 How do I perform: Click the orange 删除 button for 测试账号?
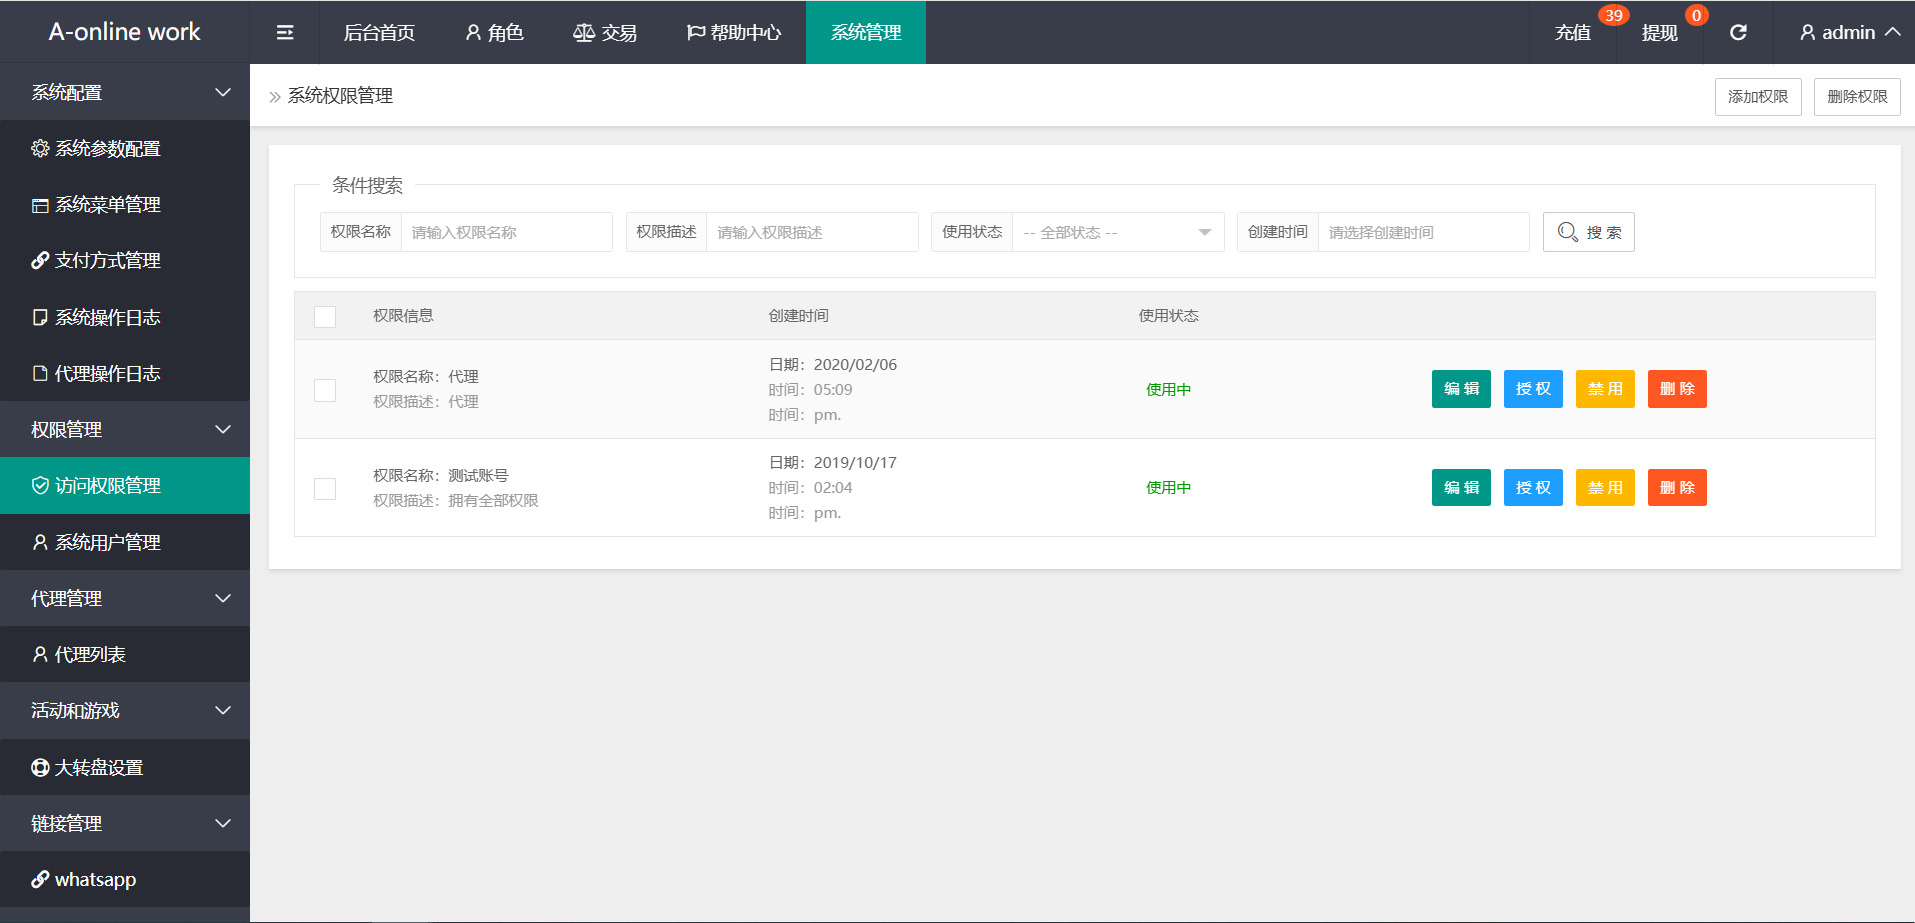(1676, 488)
